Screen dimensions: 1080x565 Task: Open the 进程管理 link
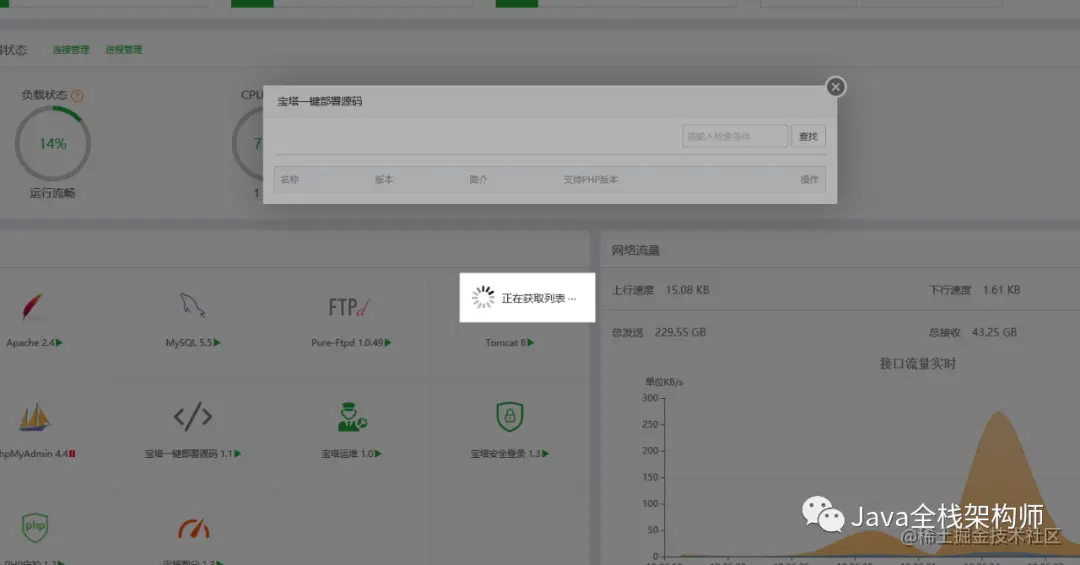(x=123, y=50)
